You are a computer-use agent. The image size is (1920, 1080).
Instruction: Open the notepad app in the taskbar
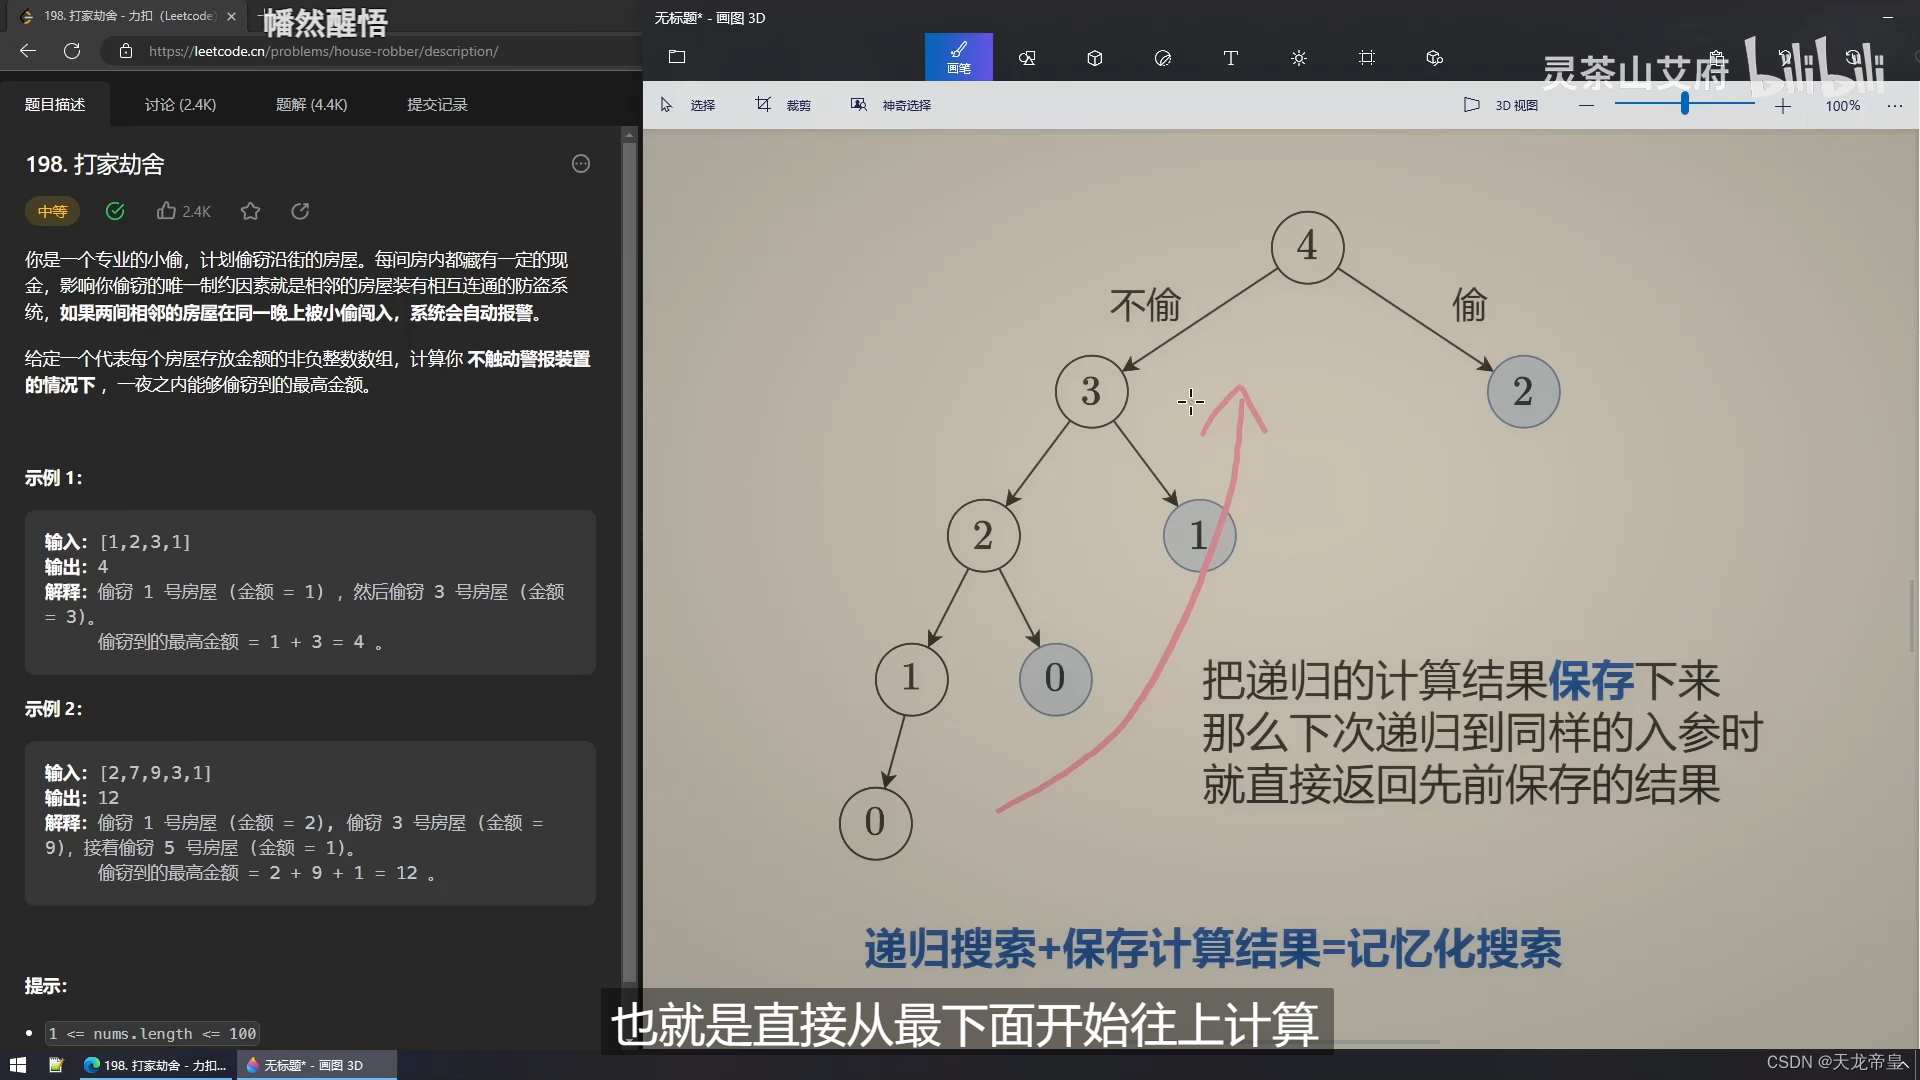[x=56, y=1065]
